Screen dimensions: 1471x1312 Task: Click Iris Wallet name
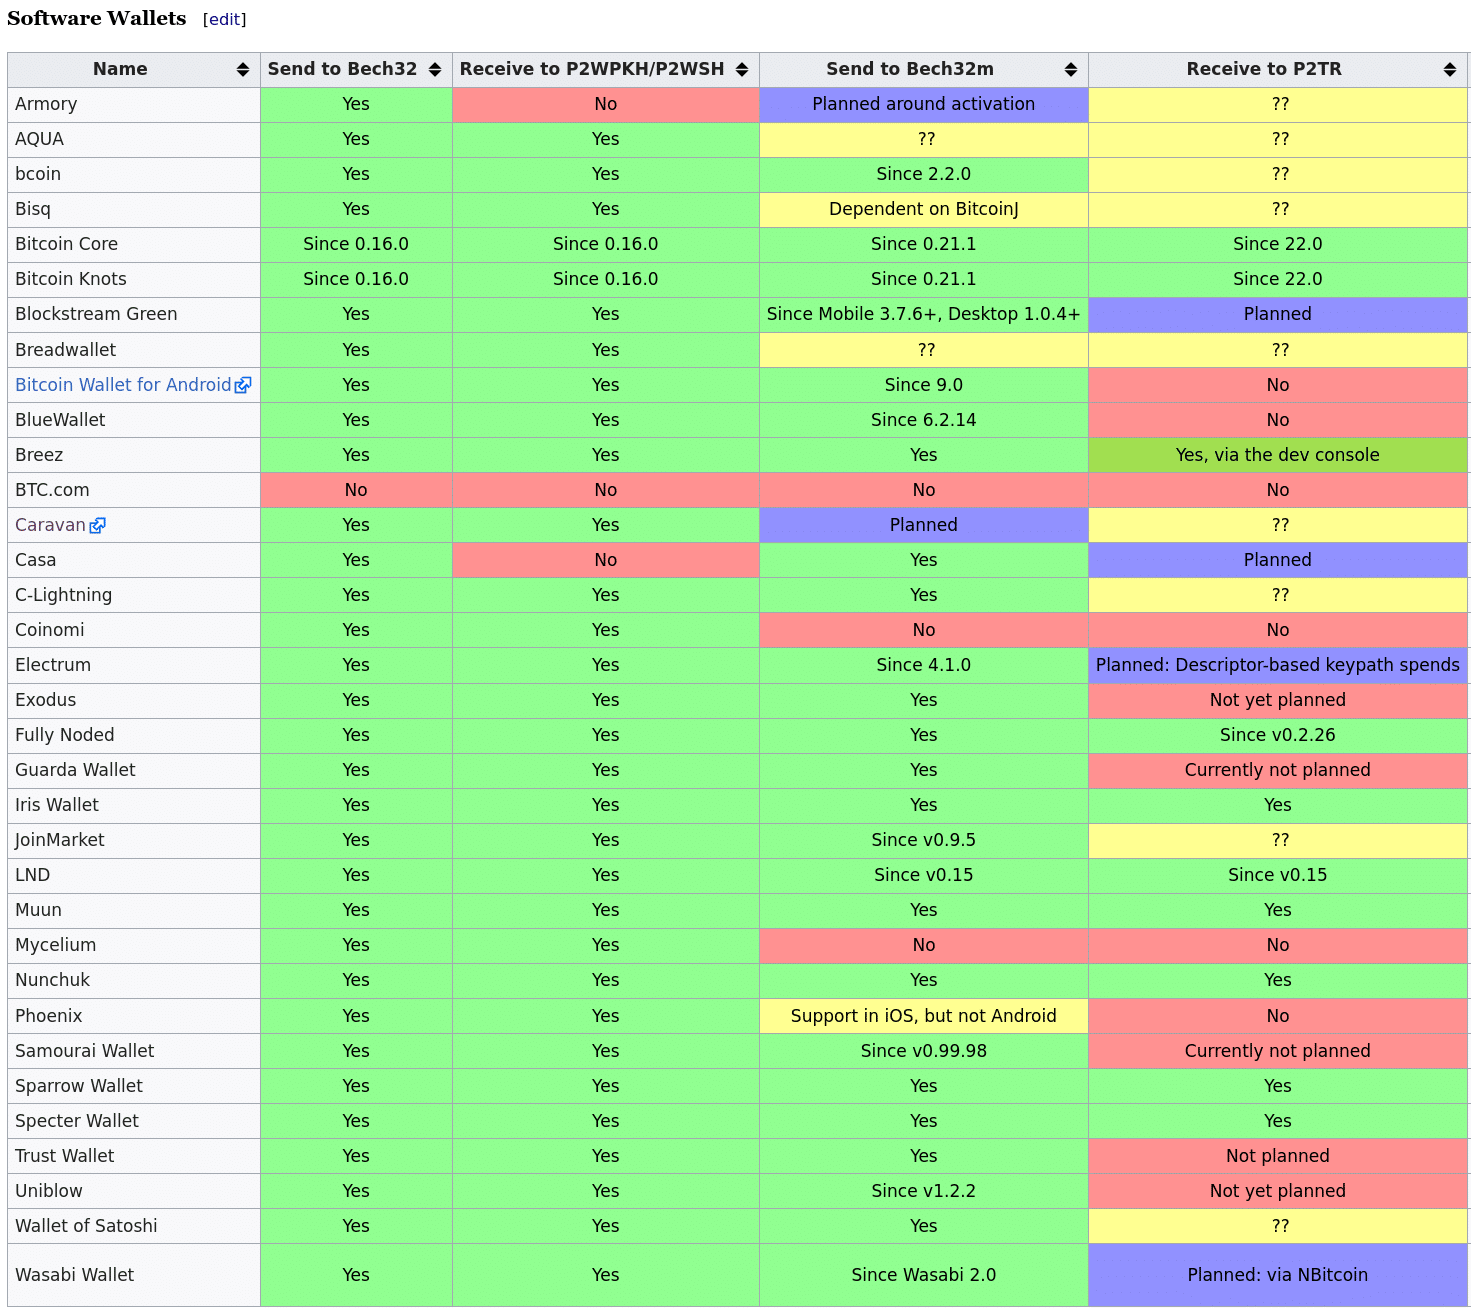click(57, 805)
